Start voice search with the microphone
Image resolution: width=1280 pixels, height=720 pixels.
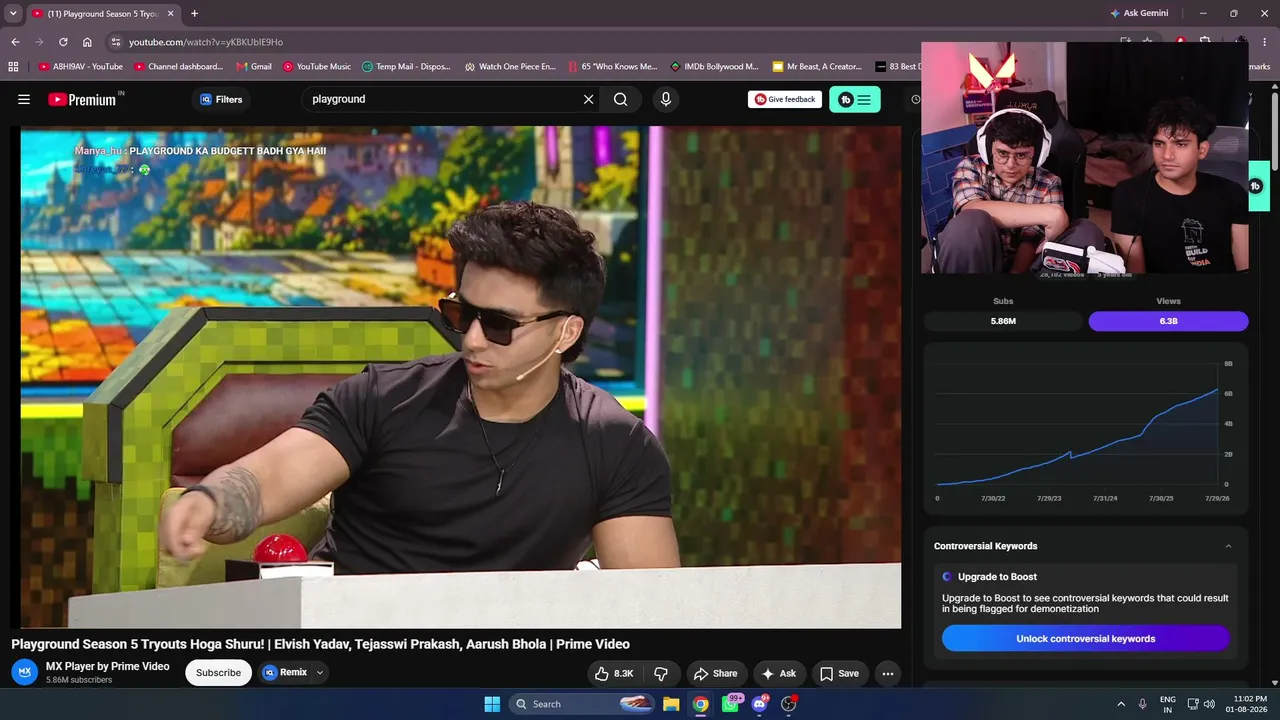666,99
